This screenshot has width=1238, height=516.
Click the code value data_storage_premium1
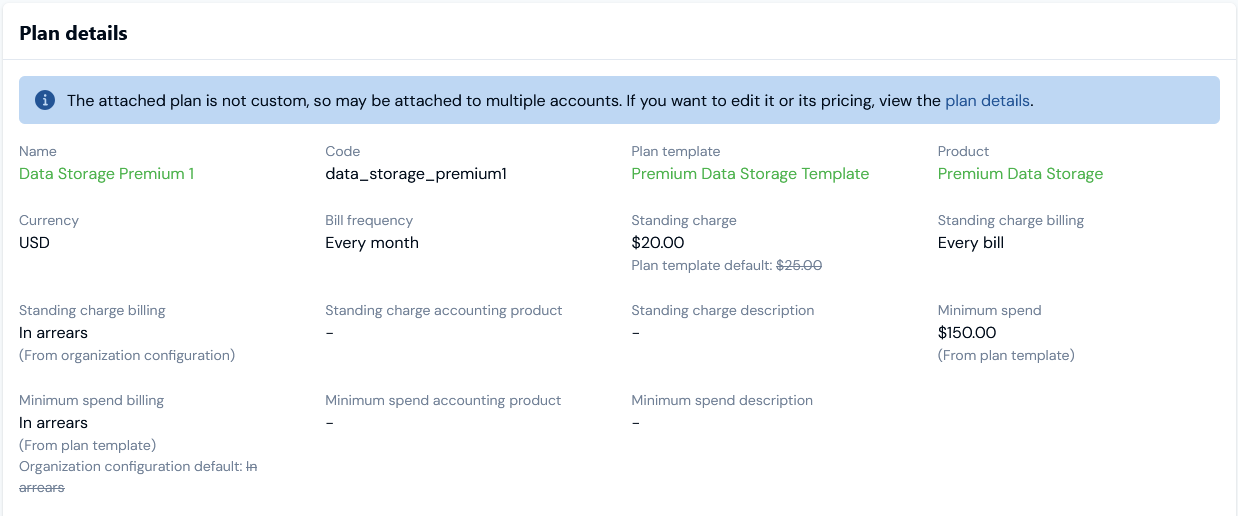tap(416, 174)
